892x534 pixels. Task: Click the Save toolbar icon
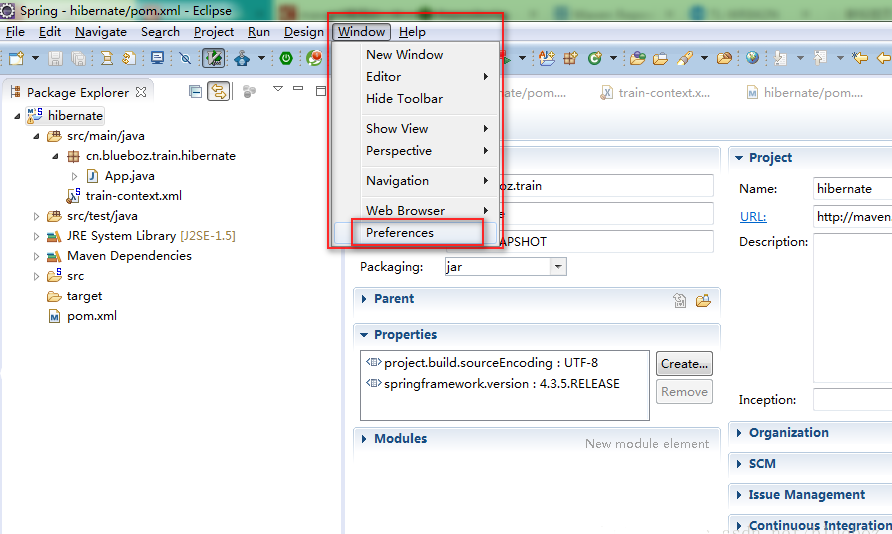[x=55, y=58]
